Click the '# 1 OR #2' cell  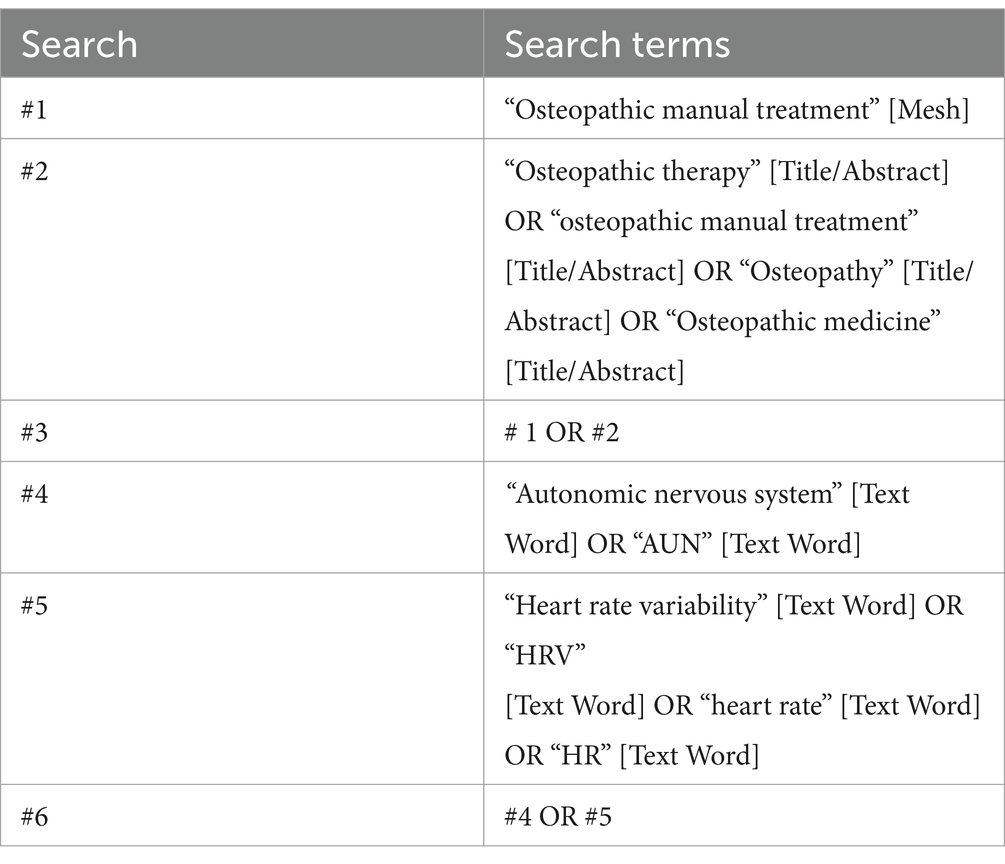[561, 433]
